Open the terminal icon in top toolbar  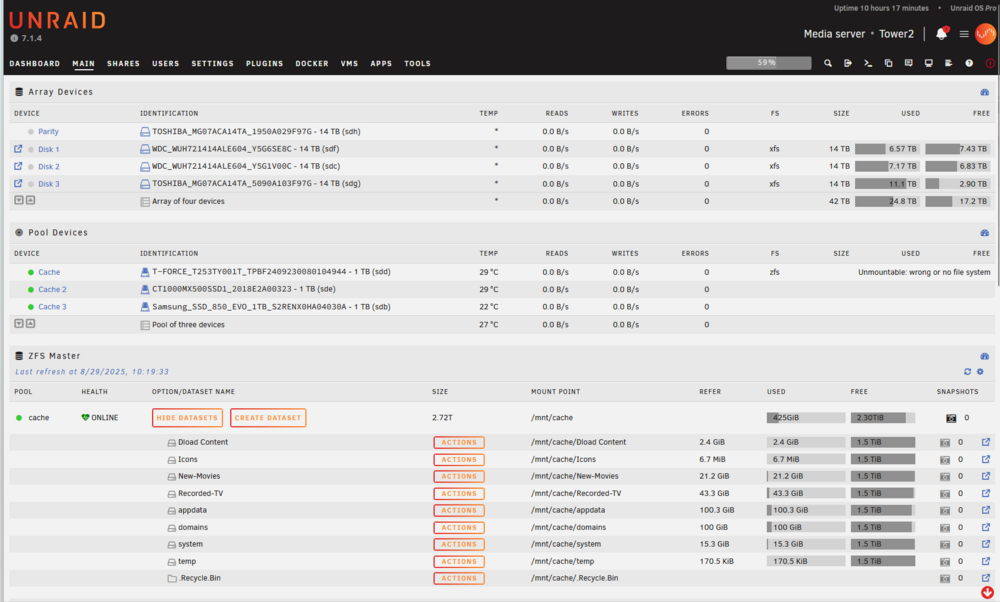click(x=868, y=63)
